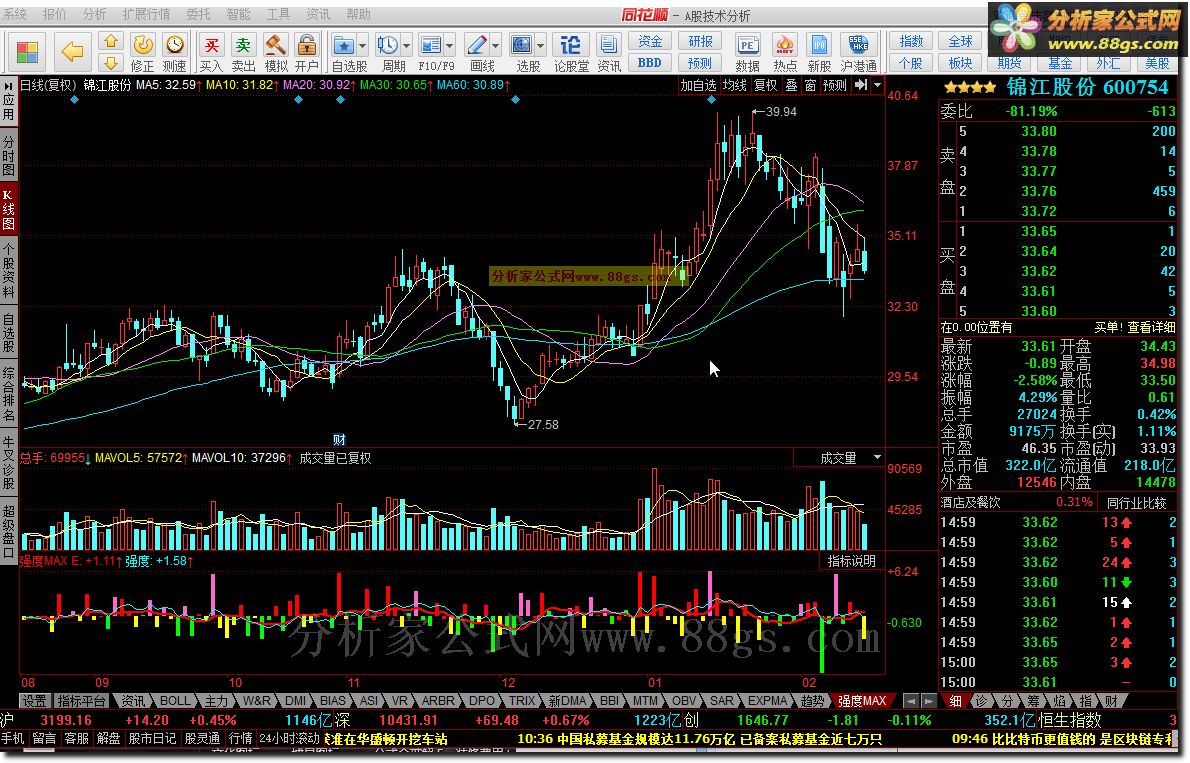
Task: Open the F10/F9 company info icon
Action: pos(430,45)
